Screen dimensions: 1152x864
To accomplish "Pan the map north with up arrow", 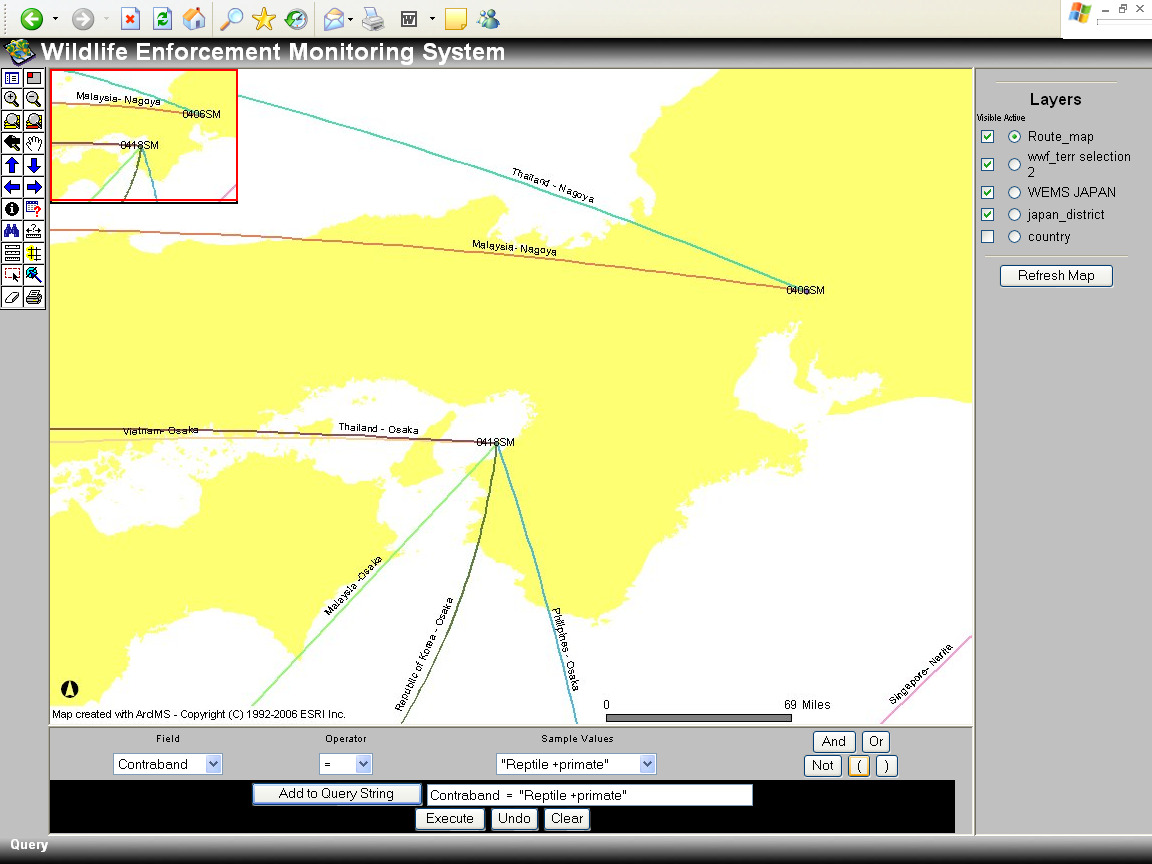I will [12, 165].
